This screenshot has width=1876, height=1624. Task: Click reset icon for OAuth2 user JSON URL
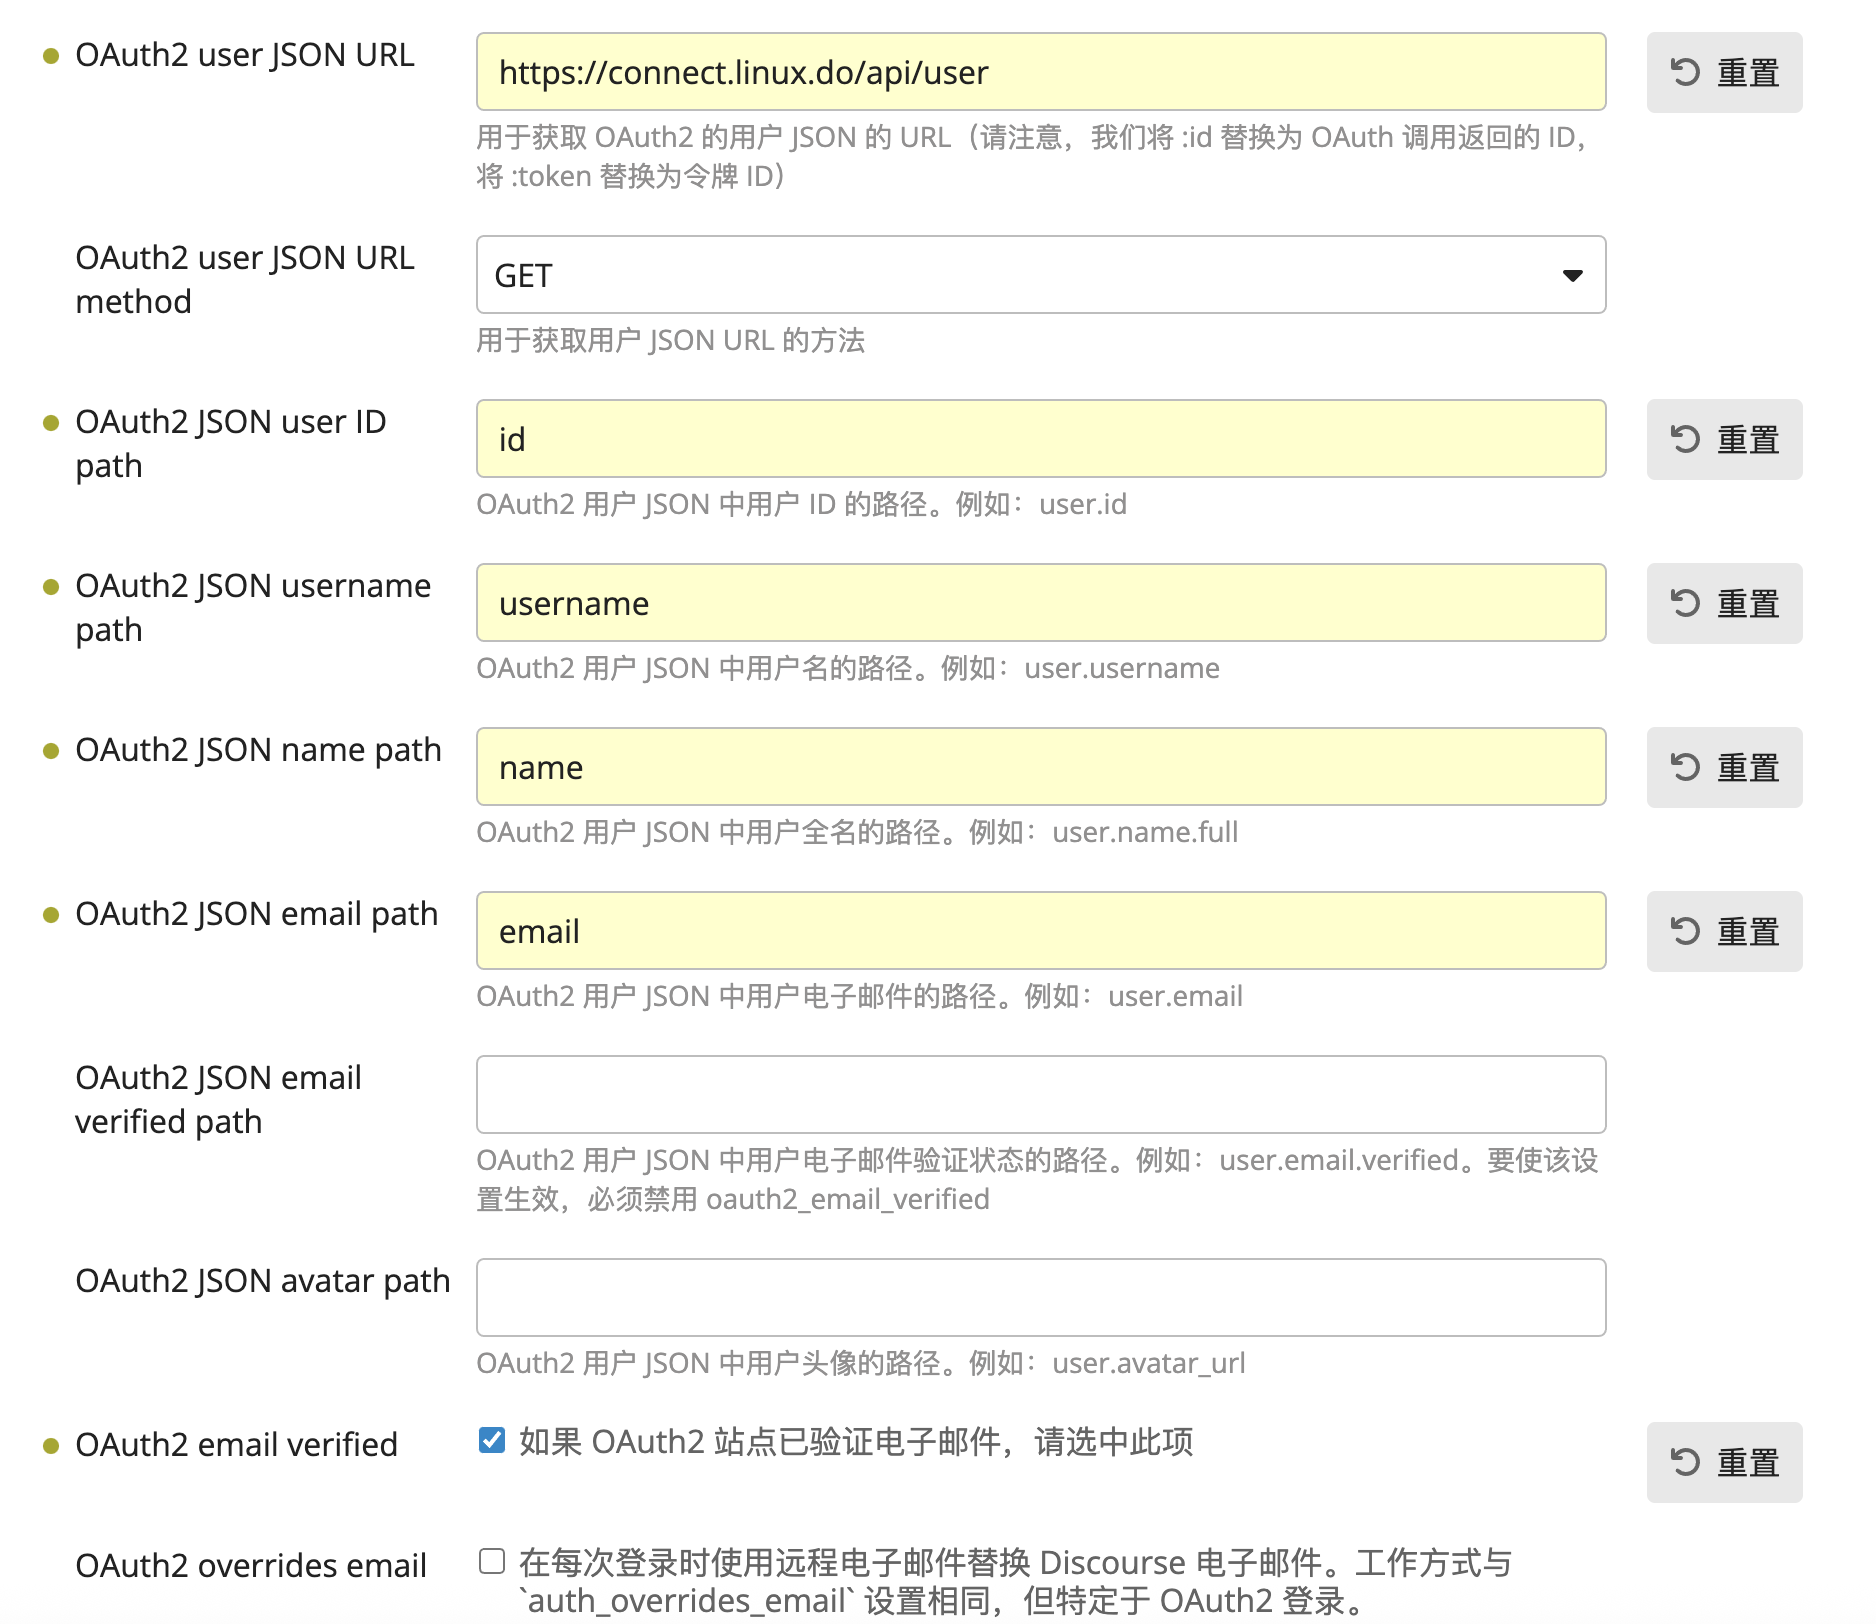[x=1685, y=72]
